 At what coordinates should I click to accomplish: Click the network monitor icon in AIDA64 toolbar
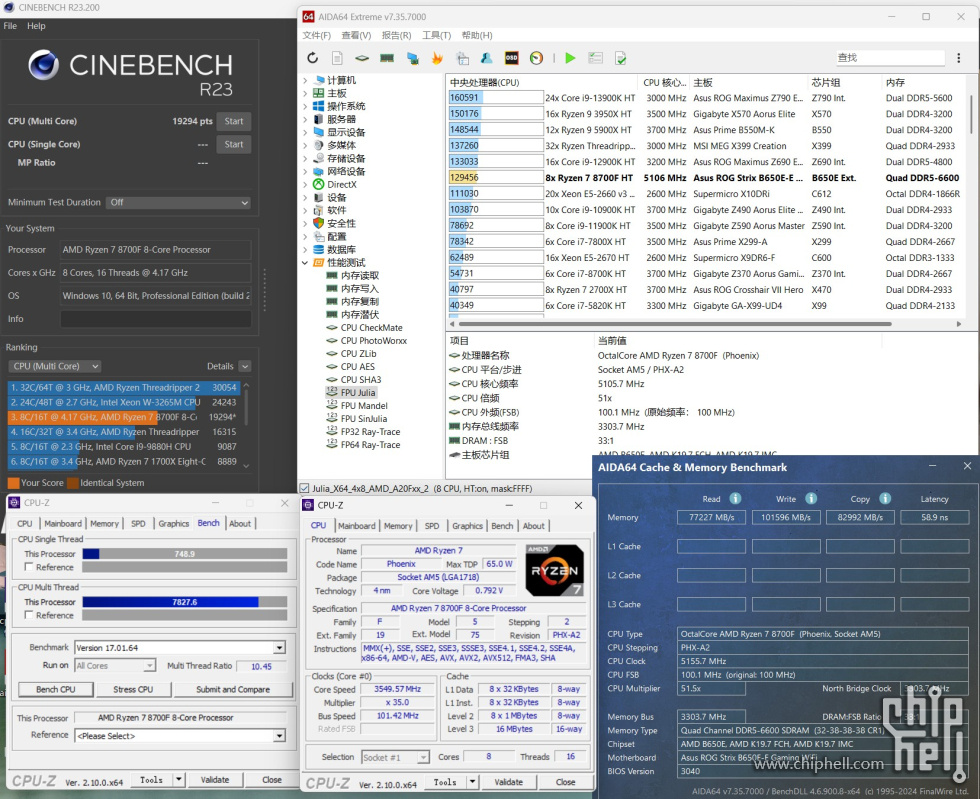click(x=412, y=58)
